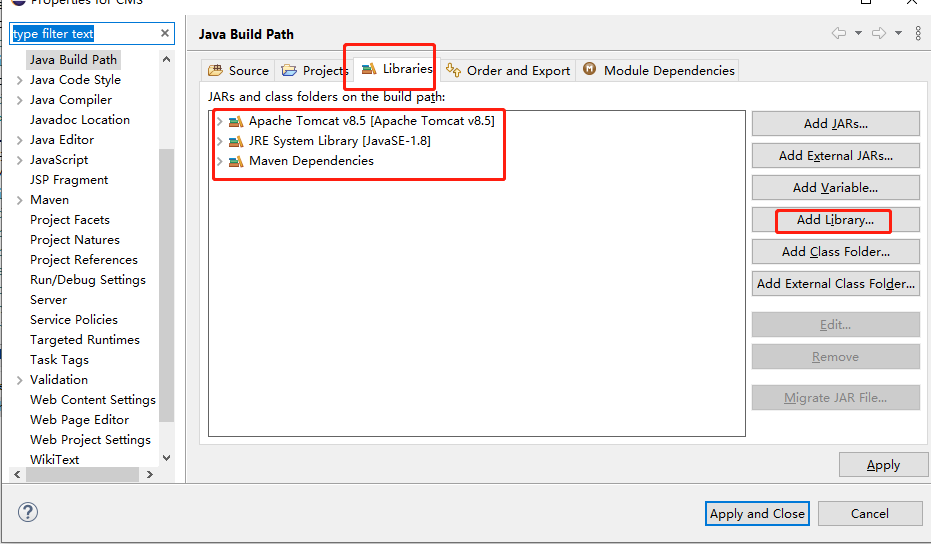Click the Apache Tomcat v8.5 library icon
The width and height of the screenshot is (931, 544).
(236, 121)
